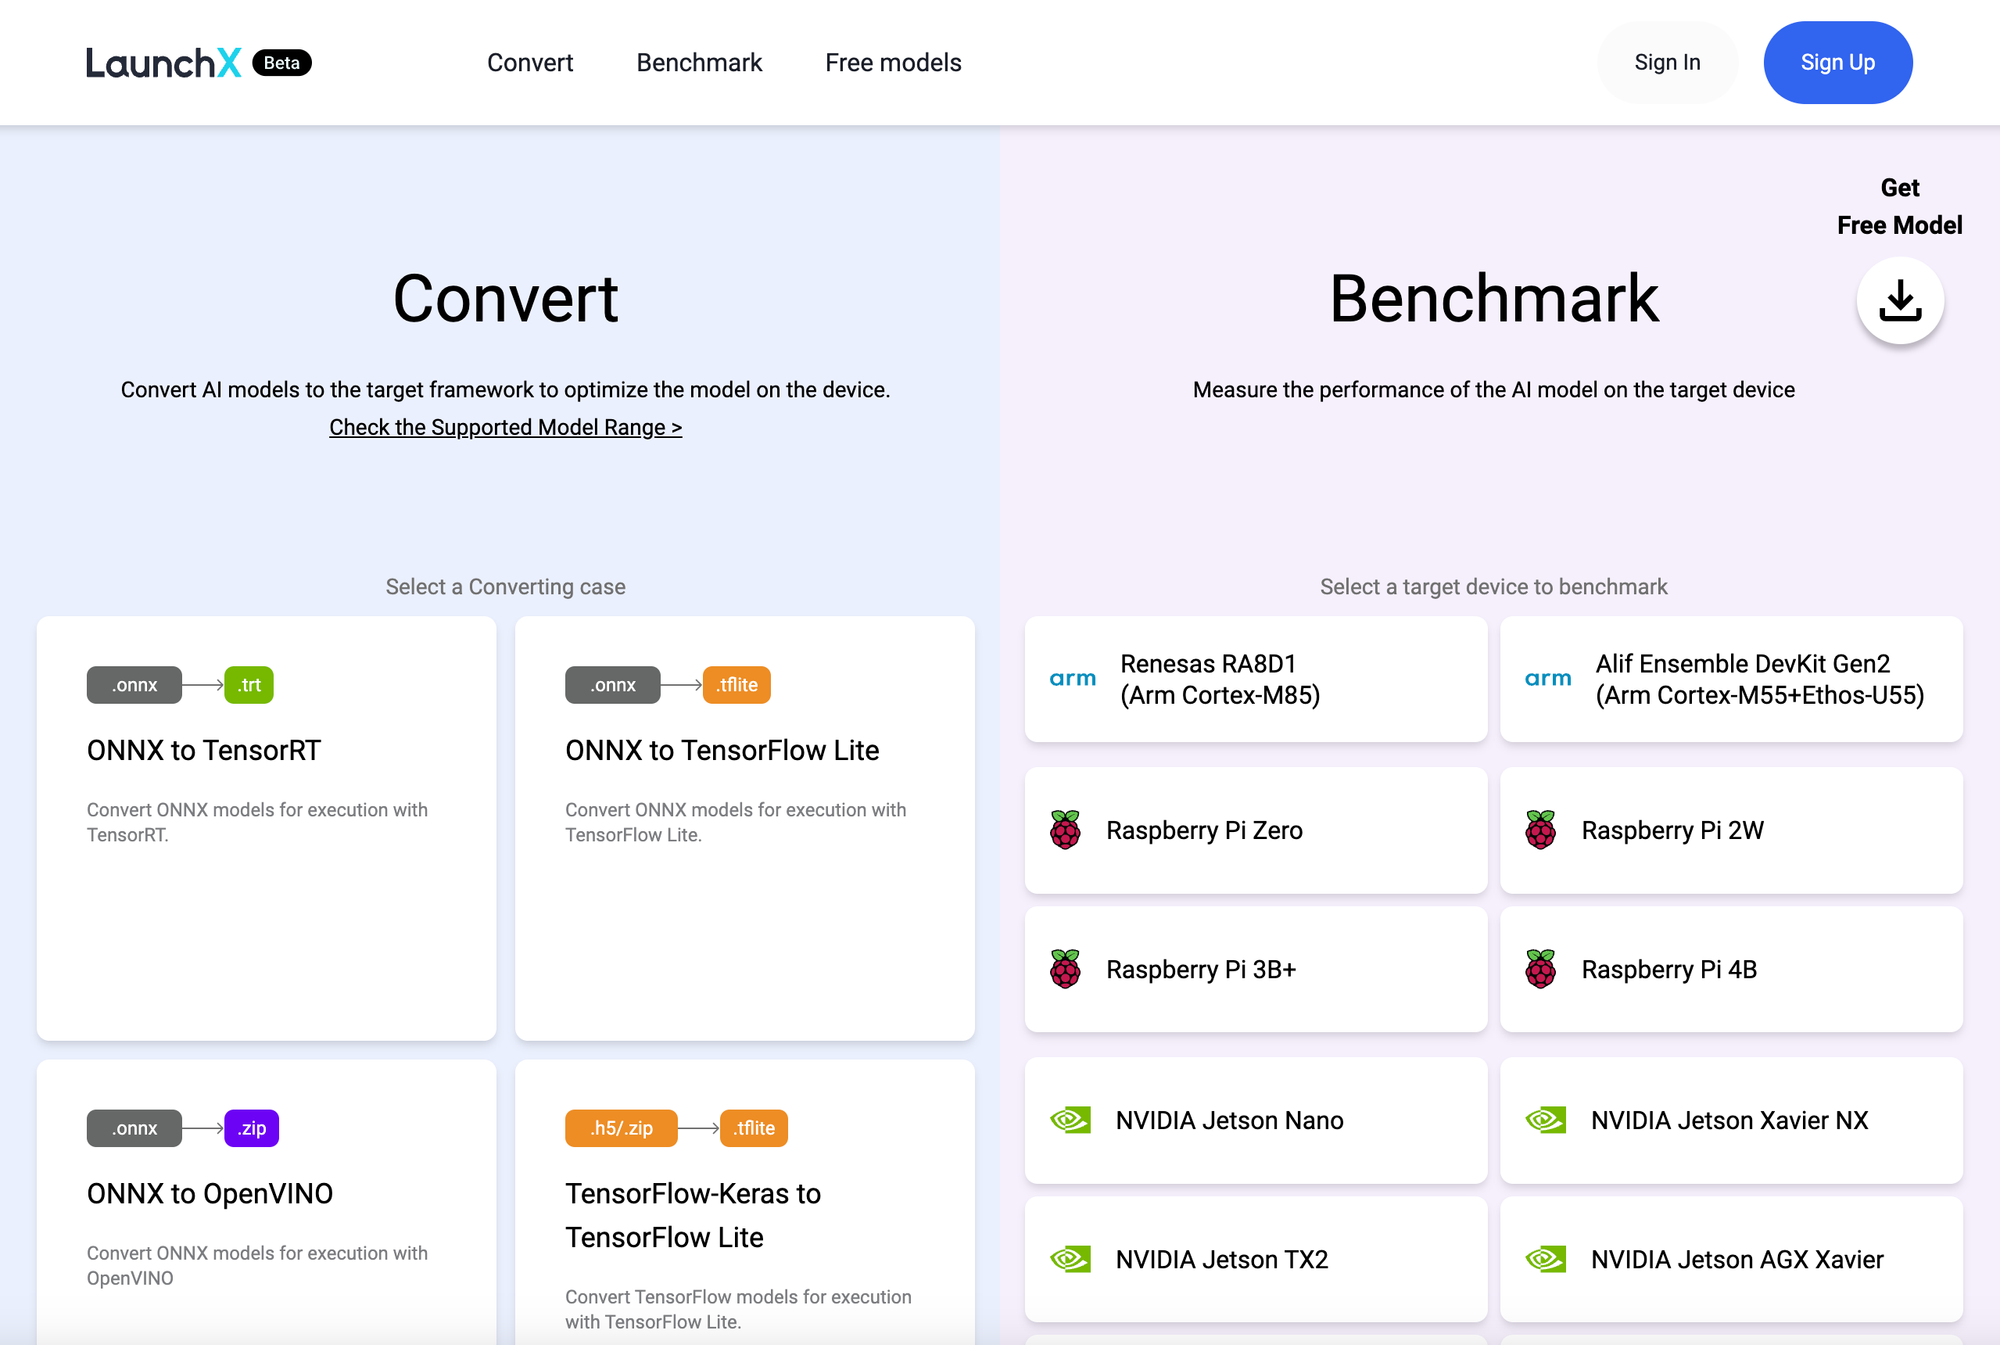
Task: Open Check the Supported Model Range link
Action: 506,427
